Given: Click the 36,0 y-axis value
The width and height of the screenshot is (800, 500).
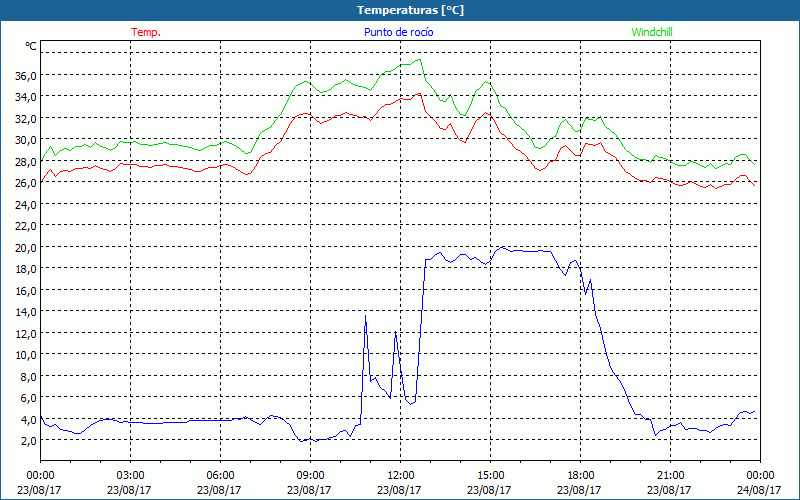Looking at the screenshot, I should 26,75.
